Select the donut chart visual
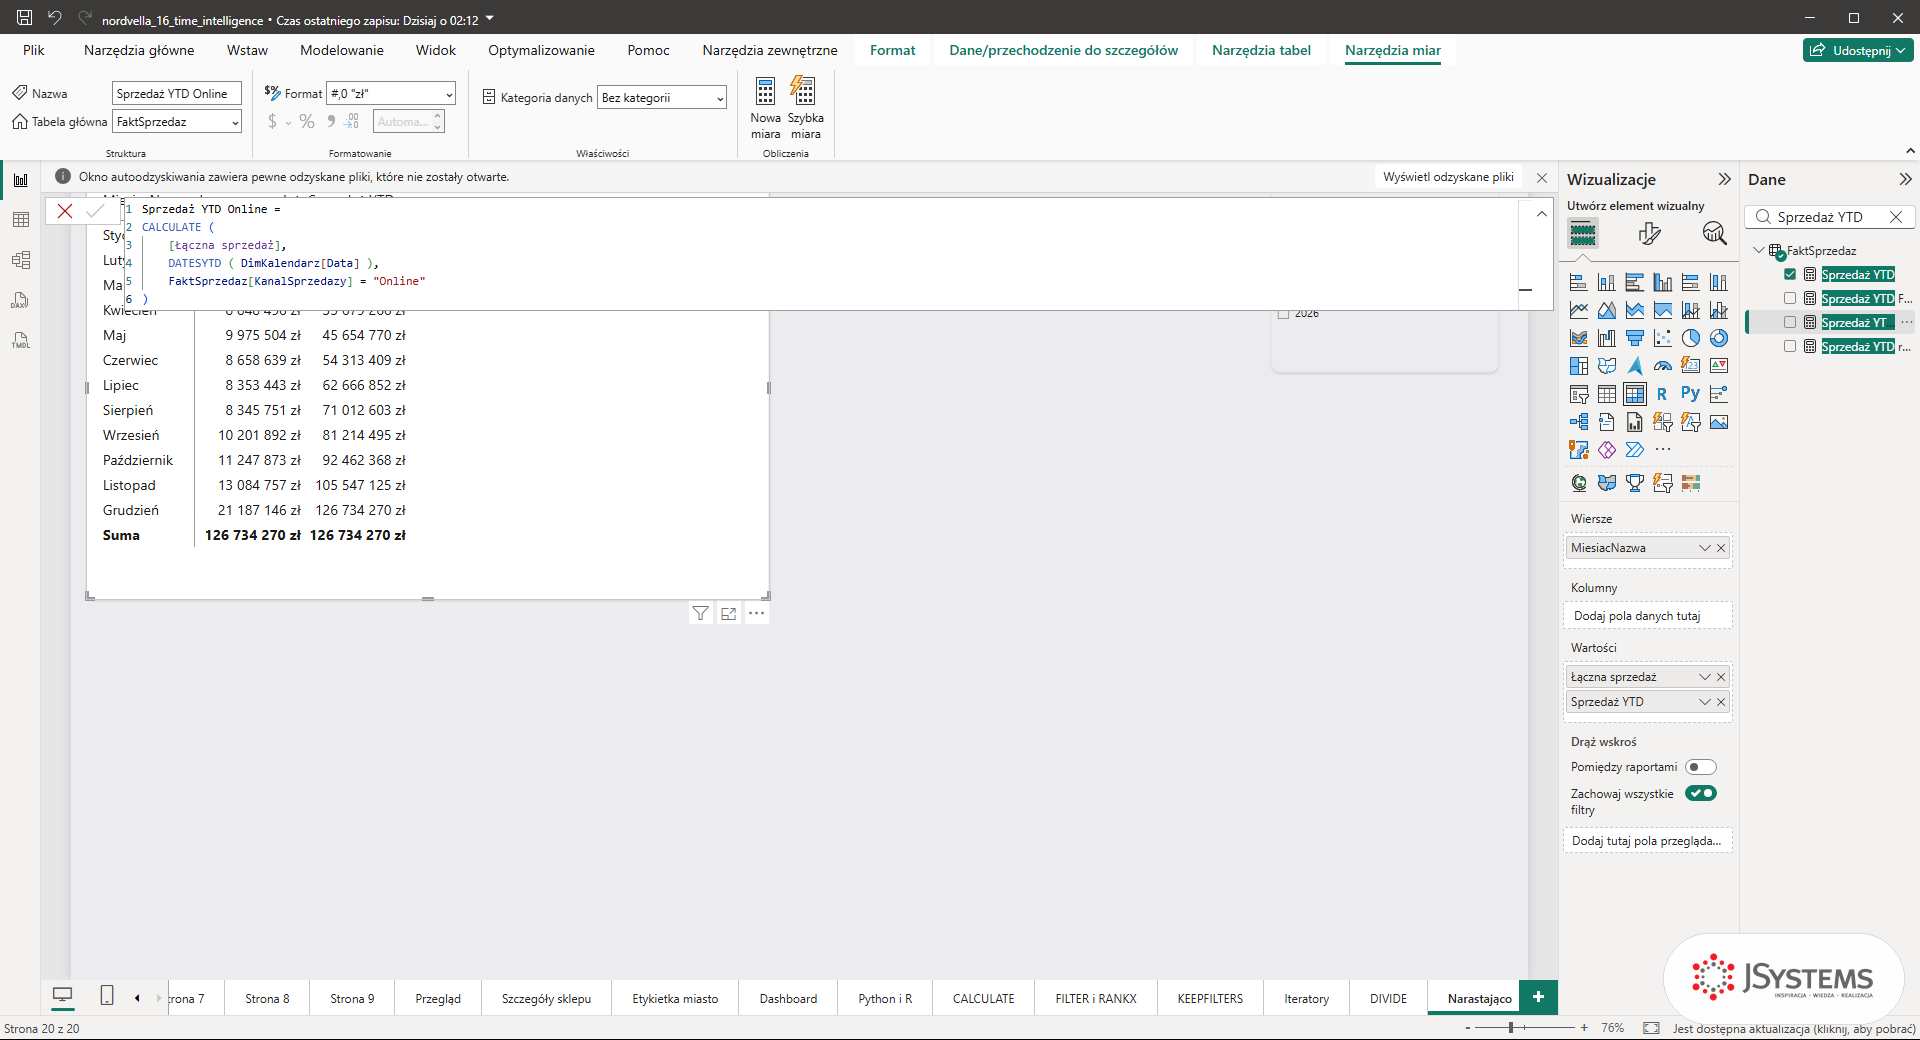Screen dimensions: 1920x1040 click(x=1718, y=338)
